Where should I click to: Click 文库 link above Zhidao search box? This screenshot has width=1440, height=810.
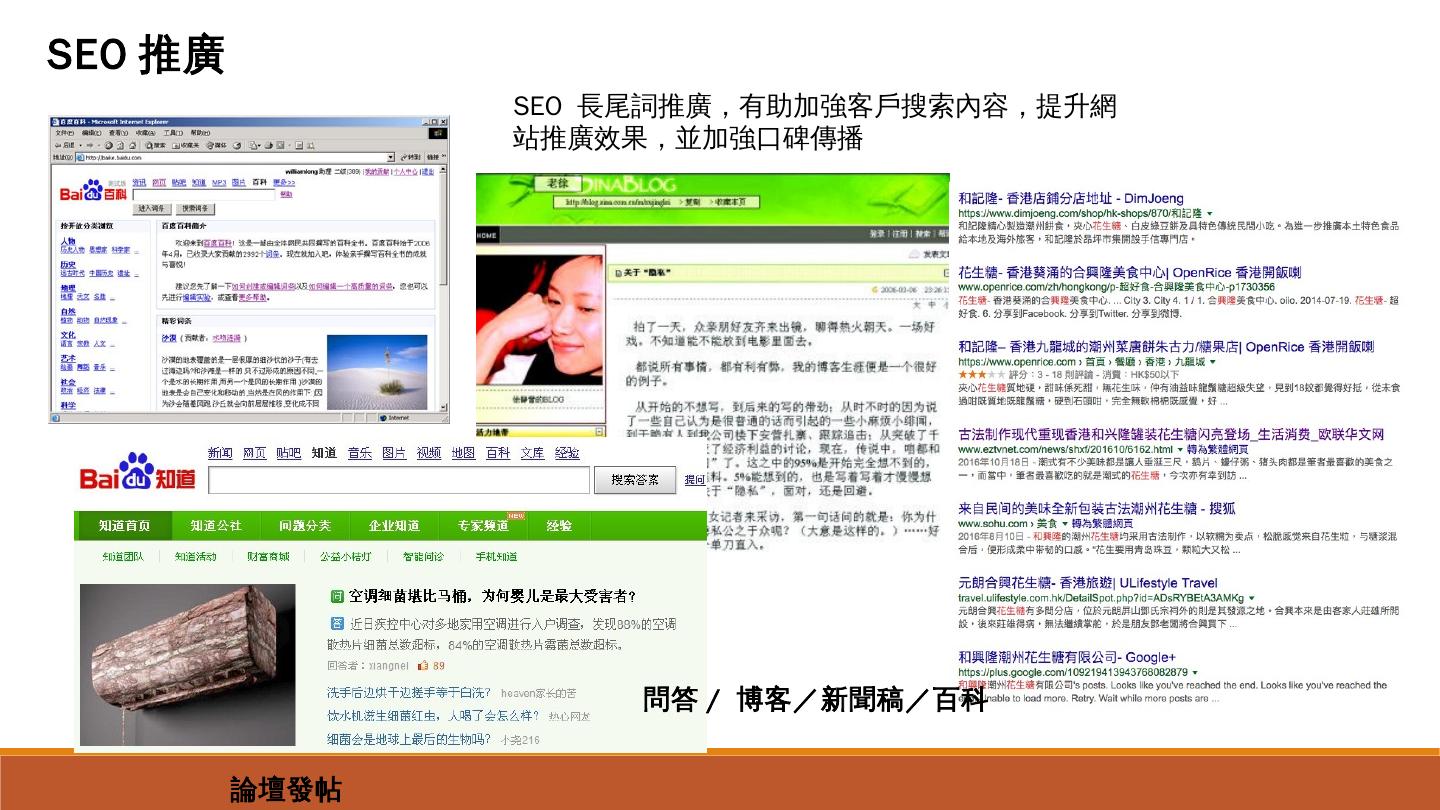532,453
